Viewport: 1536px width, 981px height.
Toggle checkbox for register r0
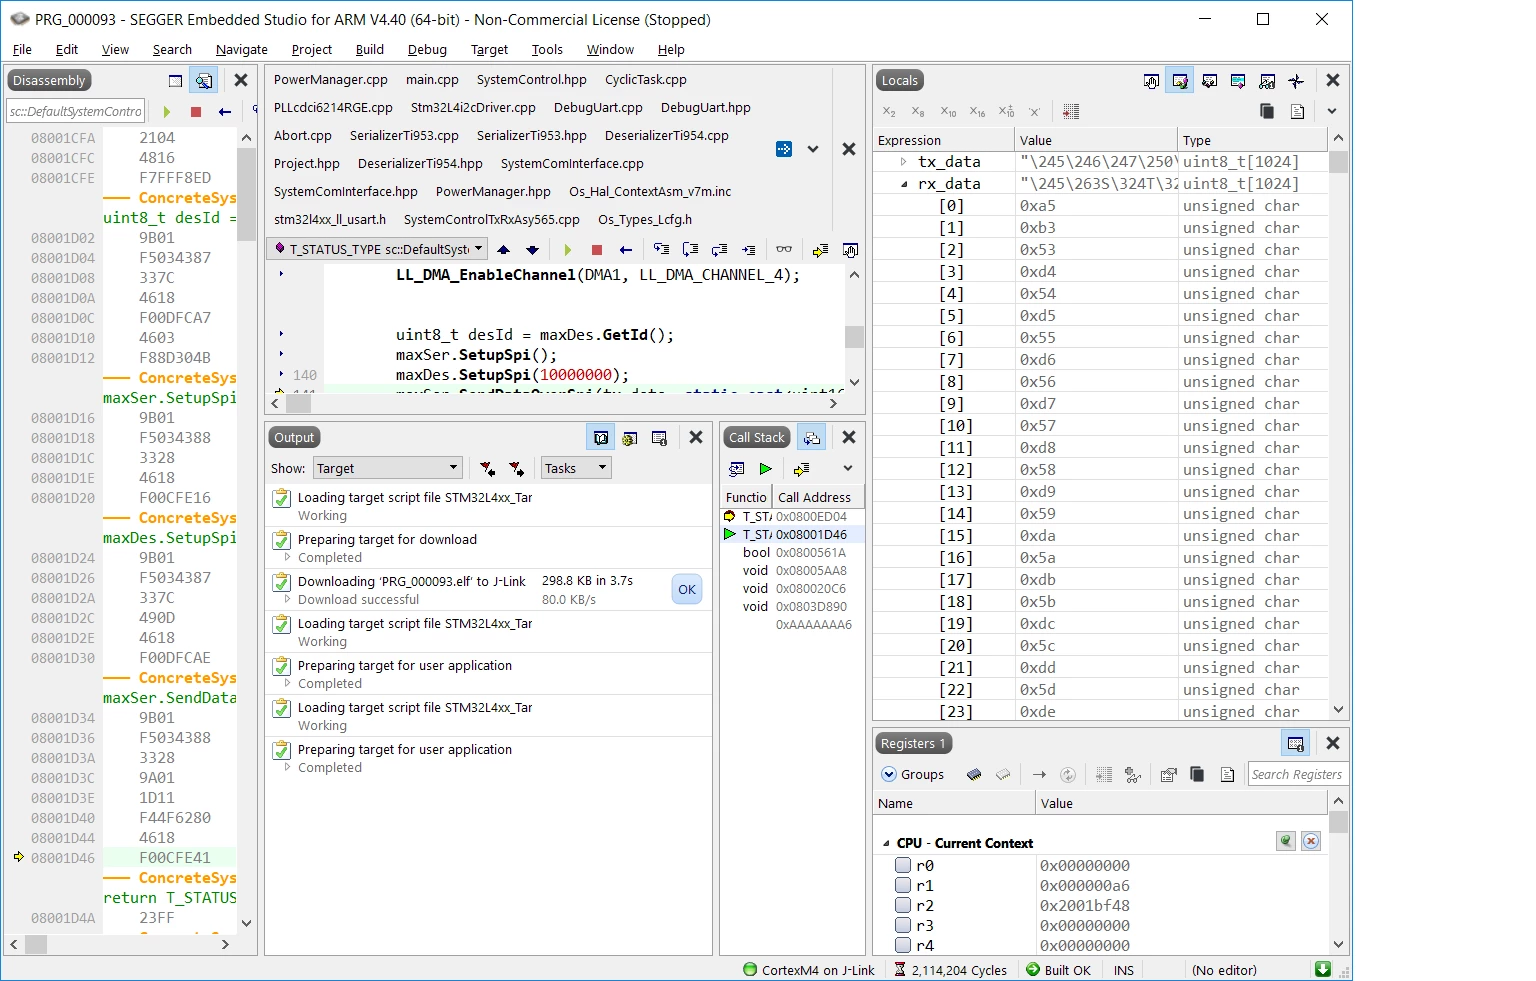903,865
